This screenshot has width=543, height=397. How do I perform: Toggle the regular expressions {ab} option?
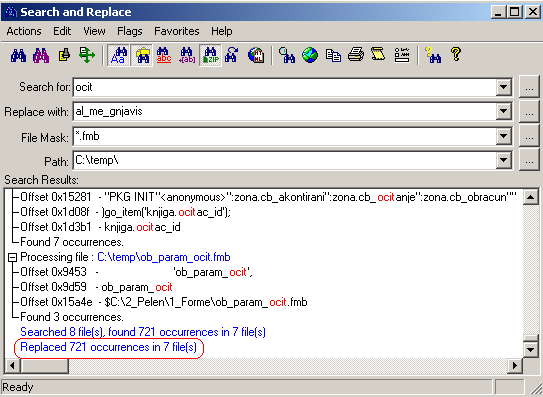tap(187, 55)
